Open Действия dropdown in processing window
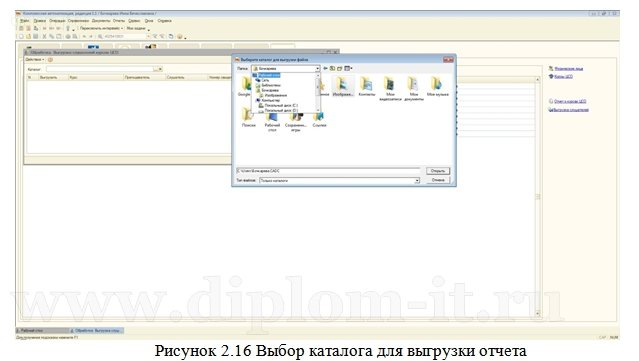This screenshot has height=361, width=639. click(35, 60)
